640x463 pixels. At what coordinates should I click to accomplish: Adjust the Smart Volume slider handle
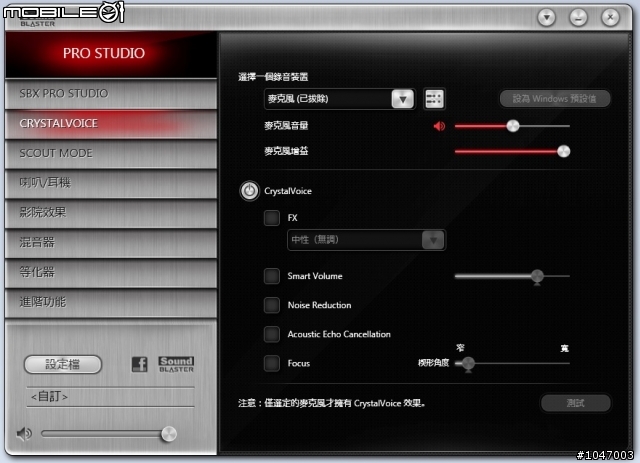pyautogui.click(x=537, y=276)
